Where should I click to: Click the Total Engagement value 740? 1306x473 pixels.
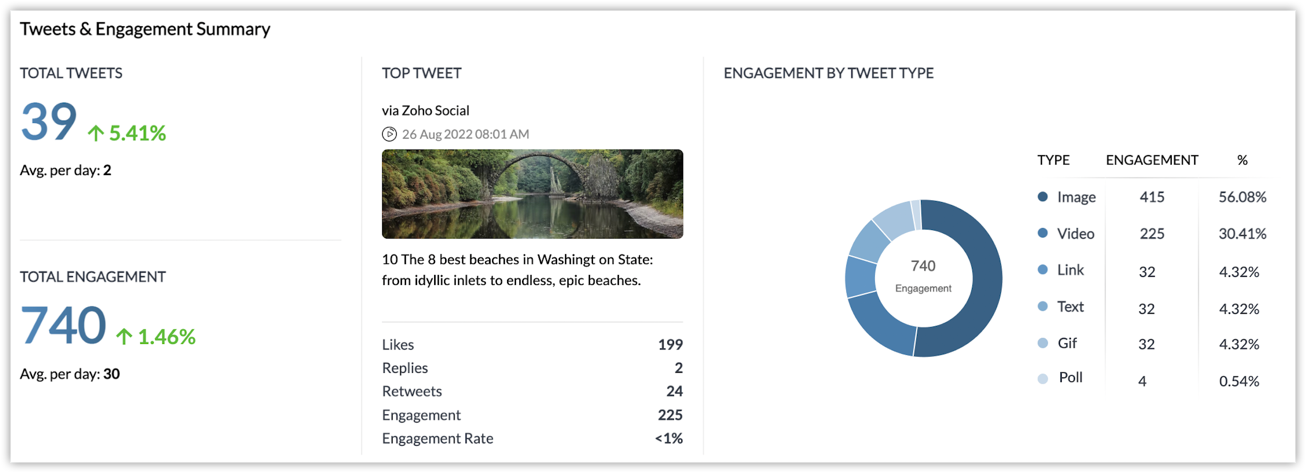63,327
